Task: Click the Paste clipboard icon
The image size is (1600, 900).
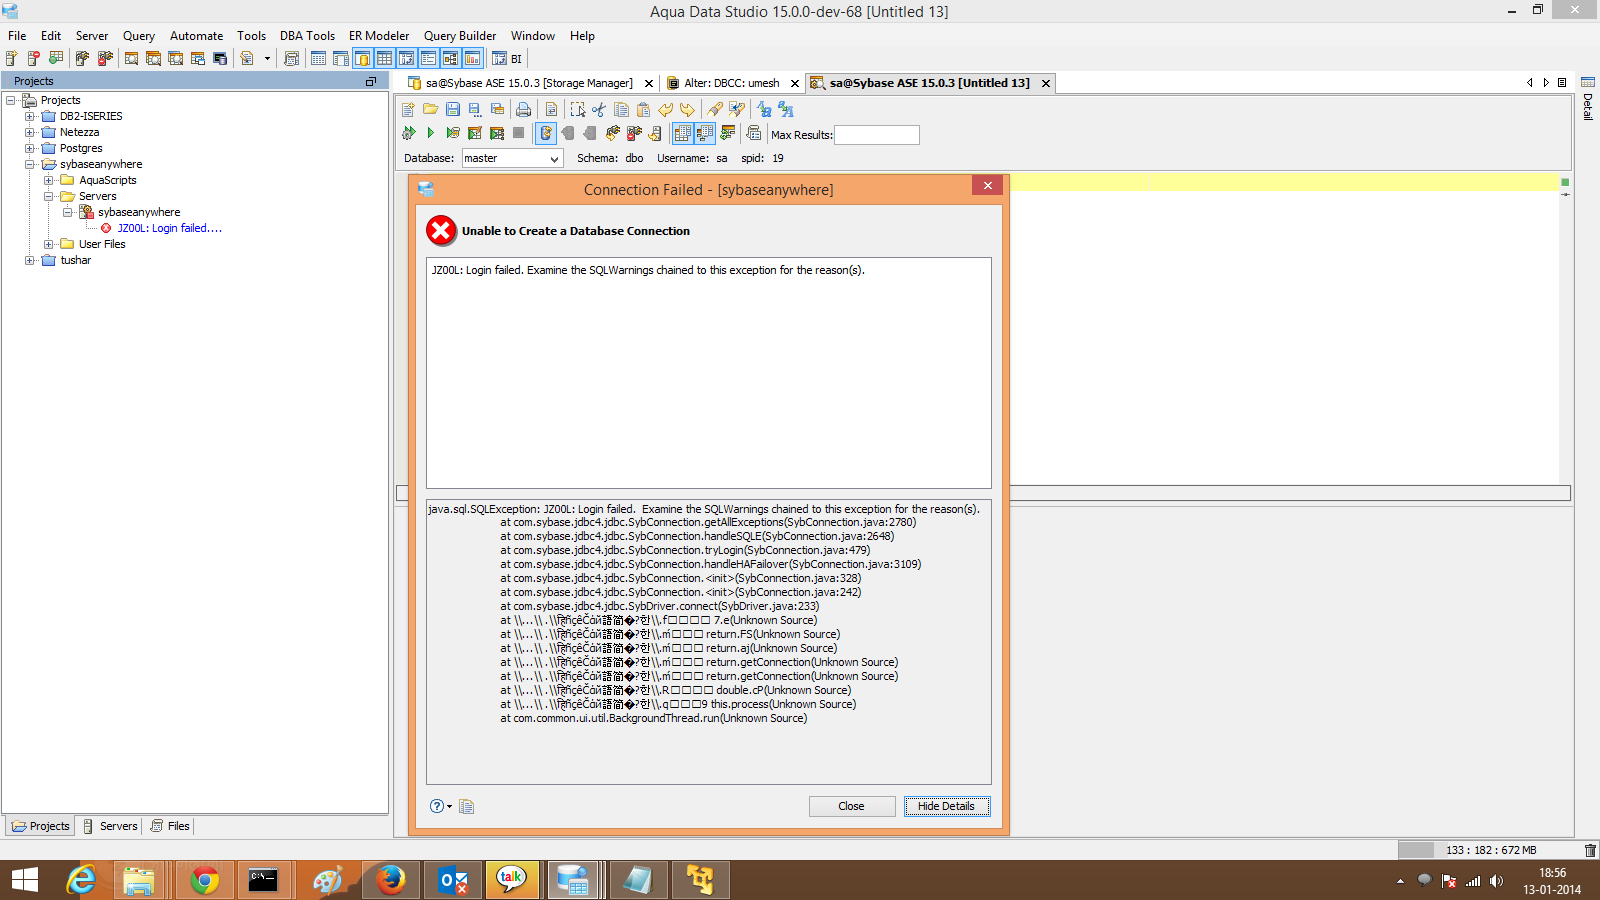Action: point(643,110)
